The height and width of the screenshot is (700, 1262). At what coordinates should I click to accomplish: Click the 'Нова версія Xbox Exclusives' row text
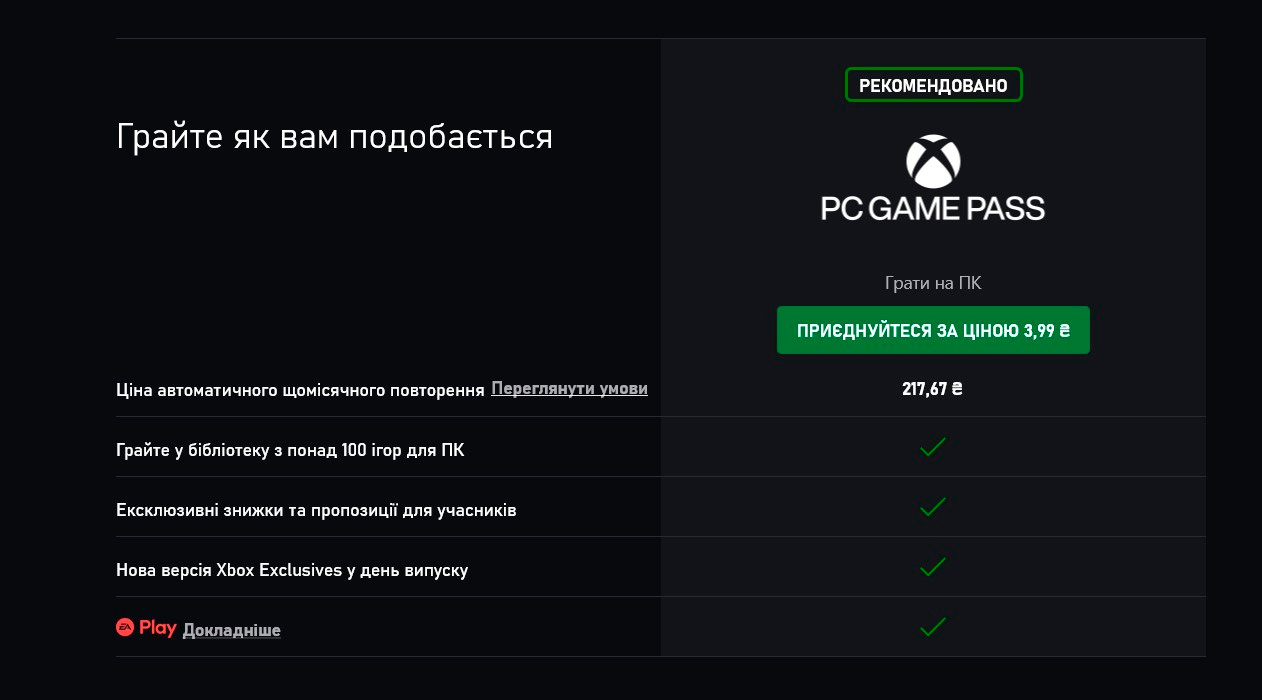(292, 570)
